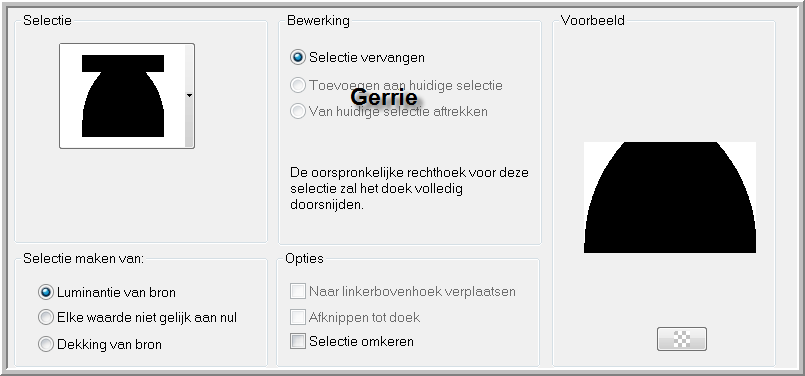Click the 'Voorbeeld' group label

(x=592, y=21)
